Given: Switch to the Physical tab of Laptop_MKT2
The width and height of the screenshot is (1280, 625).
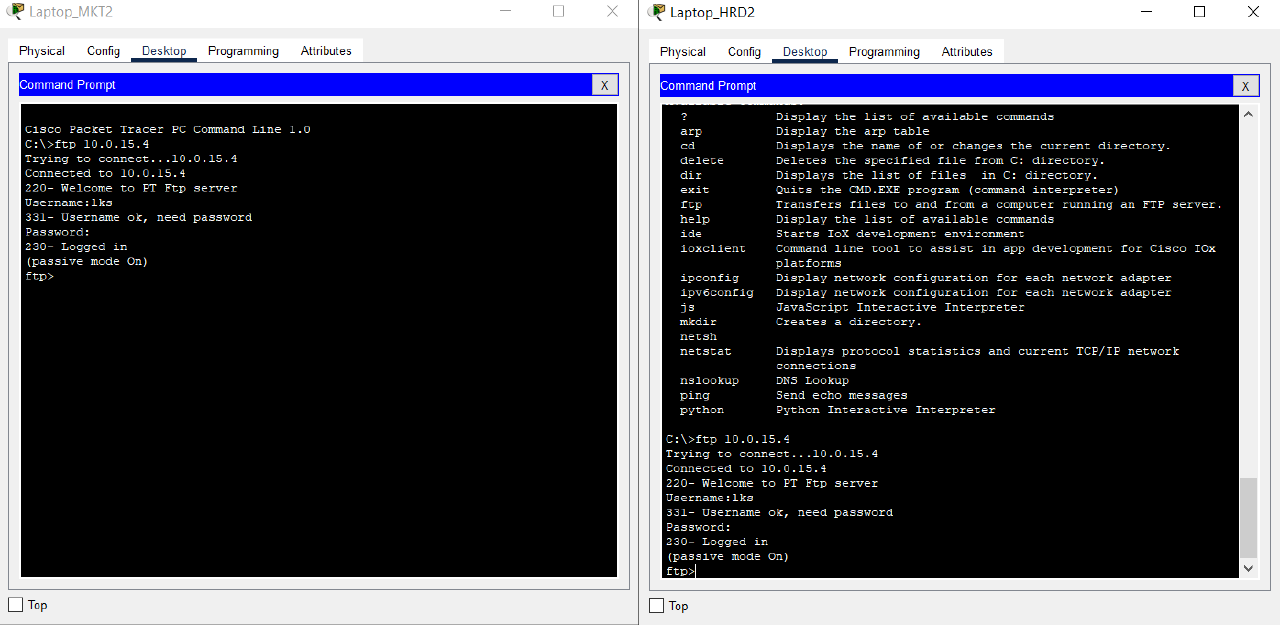Looking at the screenshot, I should coord(41,50).
